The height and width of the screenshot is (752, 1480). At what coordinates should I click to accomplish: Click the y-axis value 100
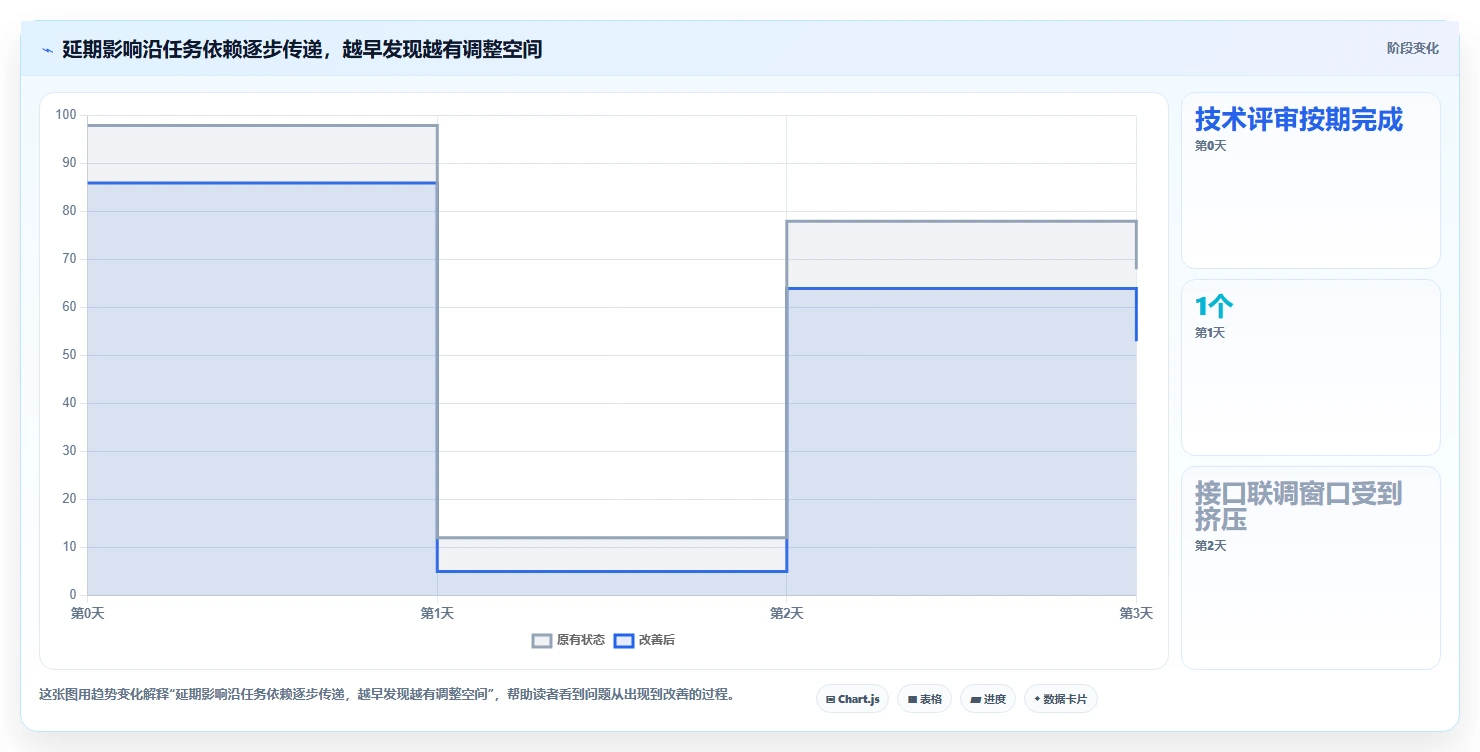click(x=66, y=115)
